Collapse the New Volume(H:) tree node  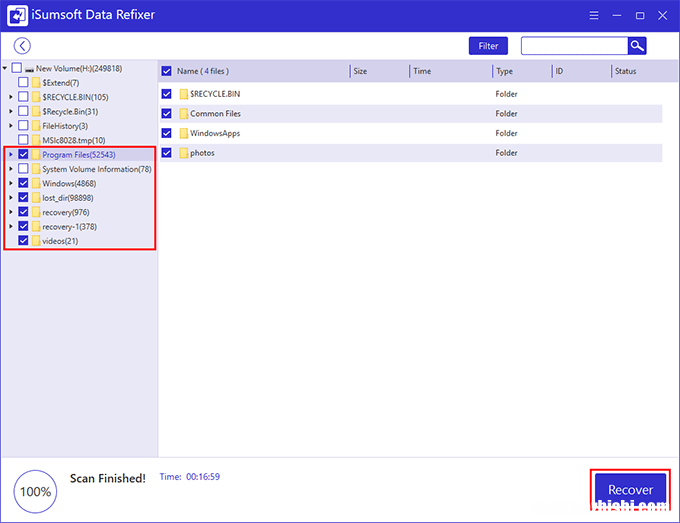tap(5, 68)
